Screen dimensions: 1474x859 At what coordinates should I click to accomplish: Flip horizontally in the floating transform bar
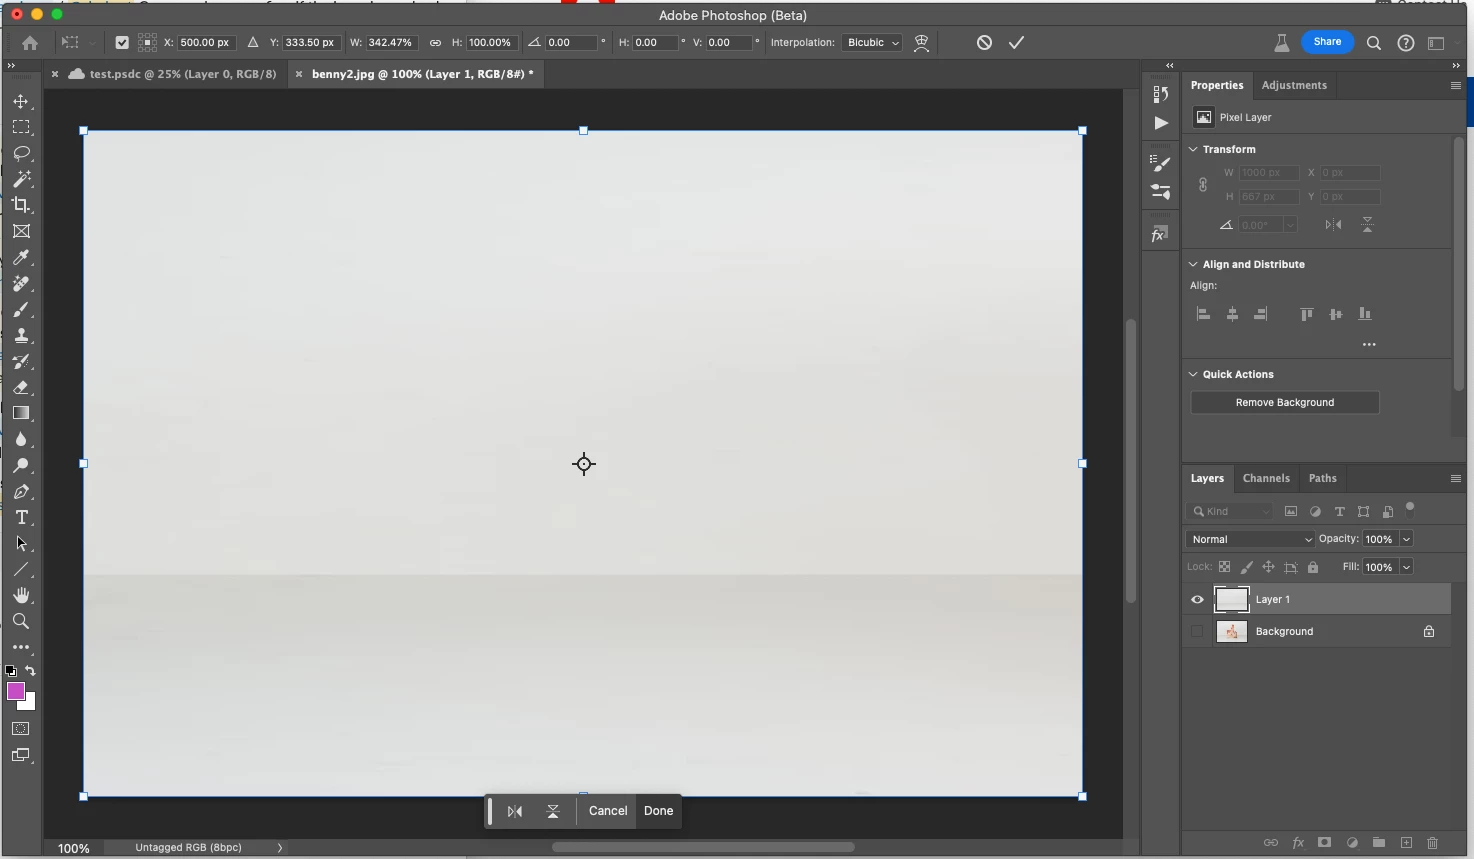point(515,812)
